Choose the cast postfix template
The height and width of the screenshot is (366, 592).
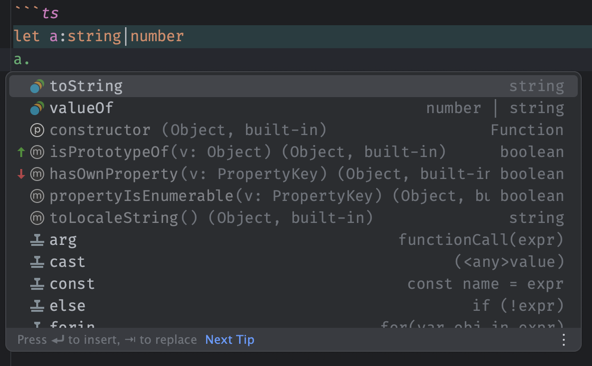[x=293, y=261]
